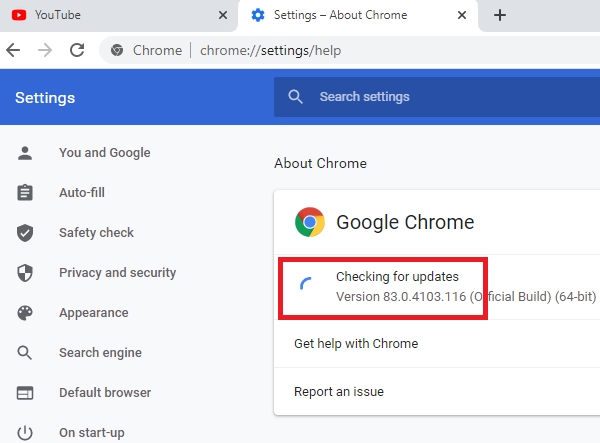Image resolution: width=600 pixels, height=443 pixels.
Task: Click the chrome://settings/help address bar
Action: tap(350, 50)
